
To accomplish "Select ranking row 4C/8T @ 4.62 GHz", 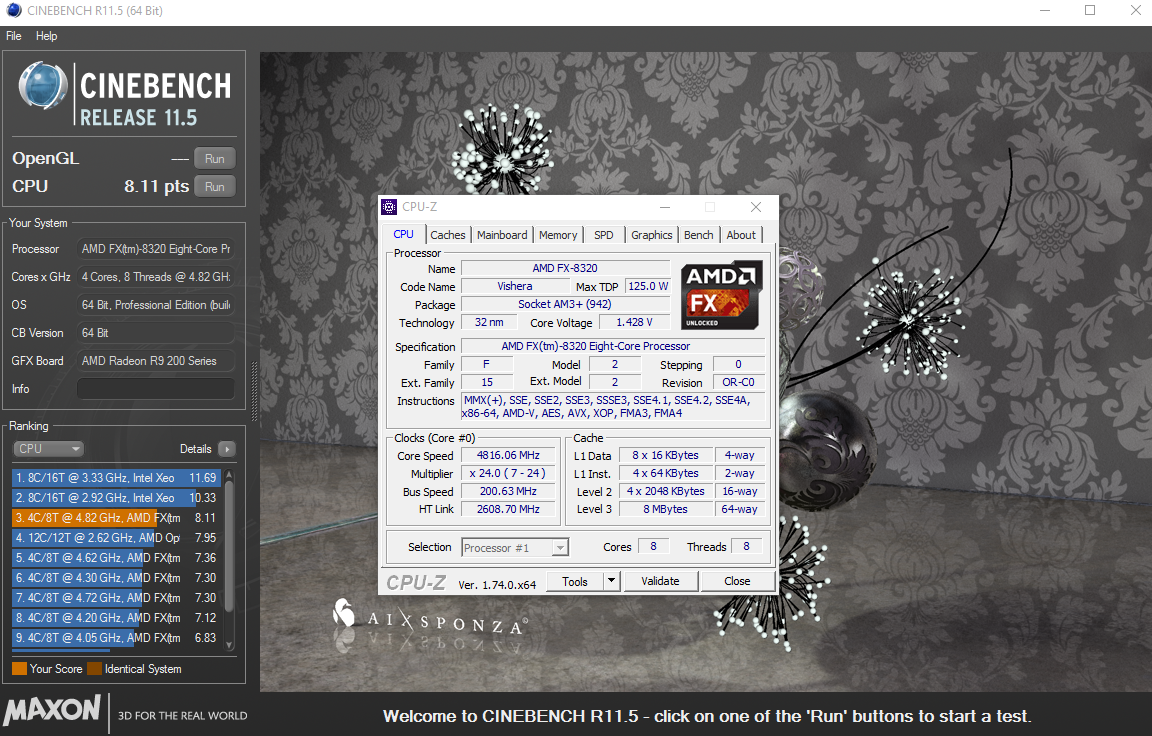I will [x=116, y=558].
